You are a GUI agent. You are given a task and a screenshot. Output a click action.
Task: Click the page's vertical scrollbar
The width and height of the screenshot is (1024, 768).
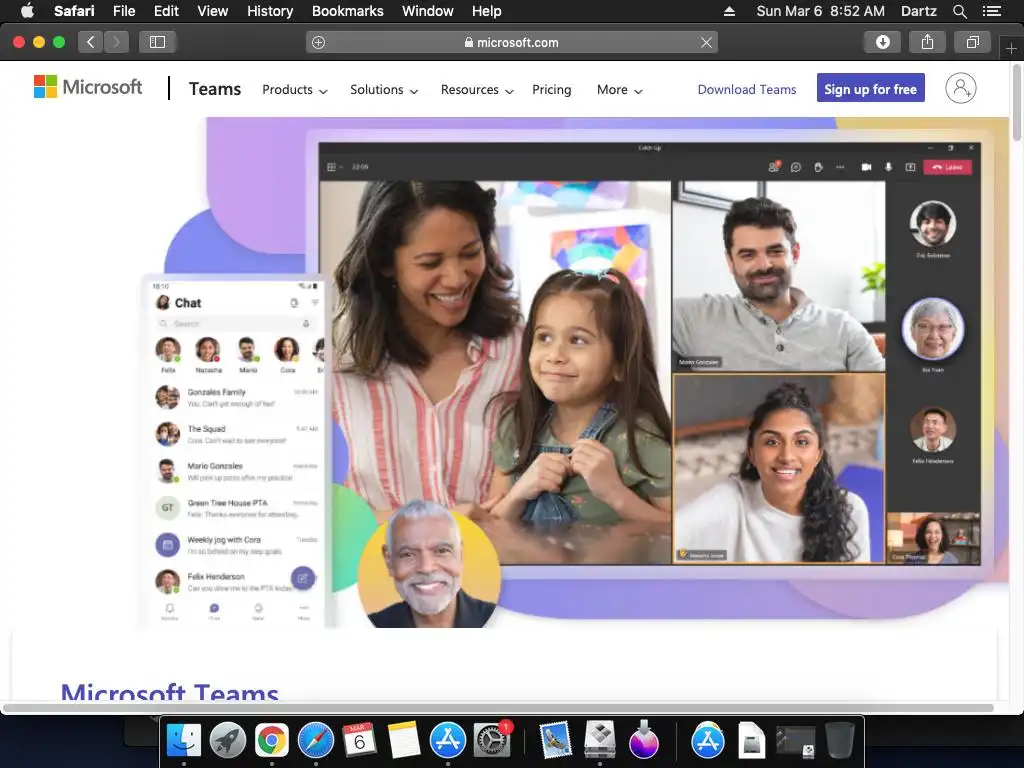coord(1017,101)
